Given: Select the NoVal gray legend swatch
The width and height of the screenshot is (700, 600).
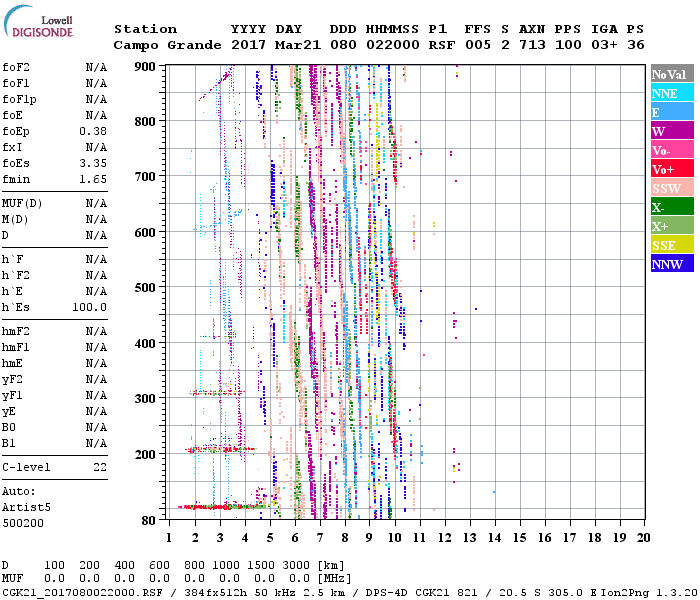Looking at the screenshot, I should click(x=672, y=74).
